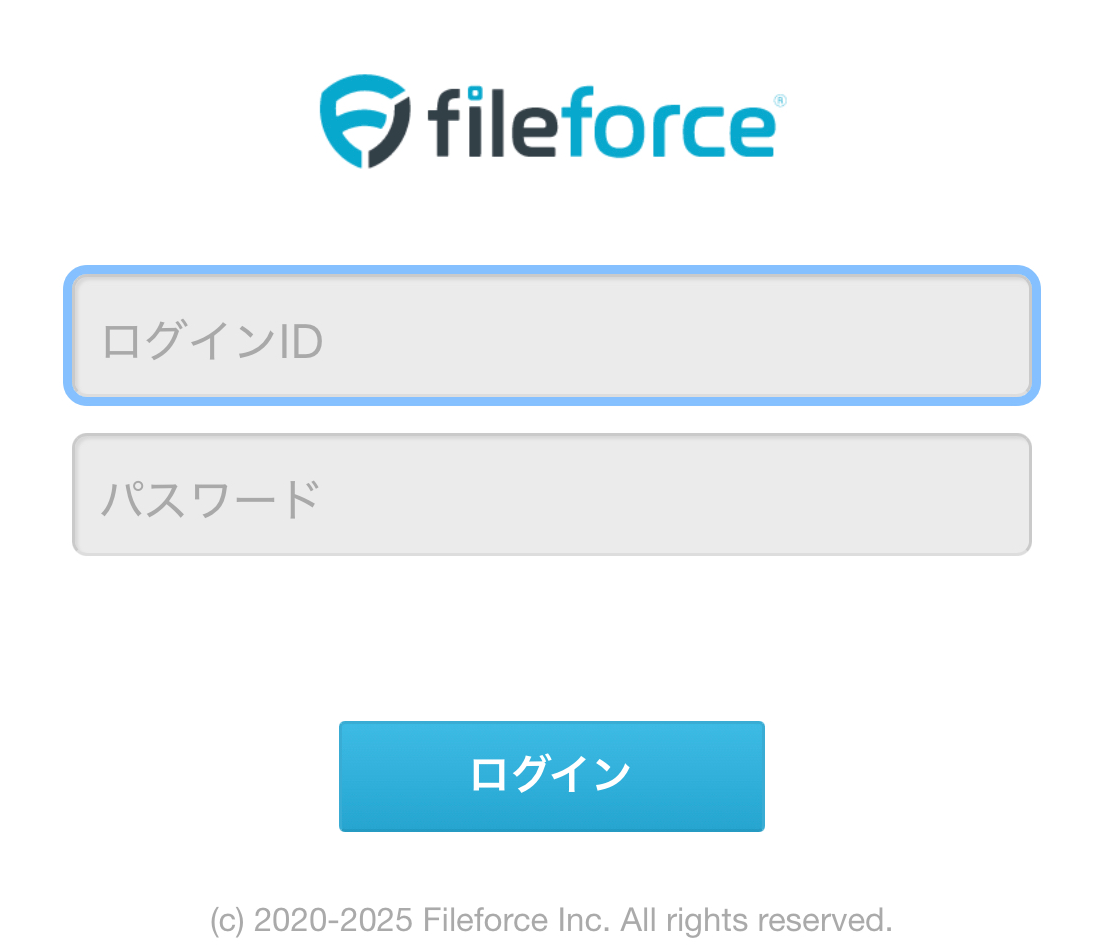Focus the パスワード input field
Screen dimensions: 1104x949
551,495
